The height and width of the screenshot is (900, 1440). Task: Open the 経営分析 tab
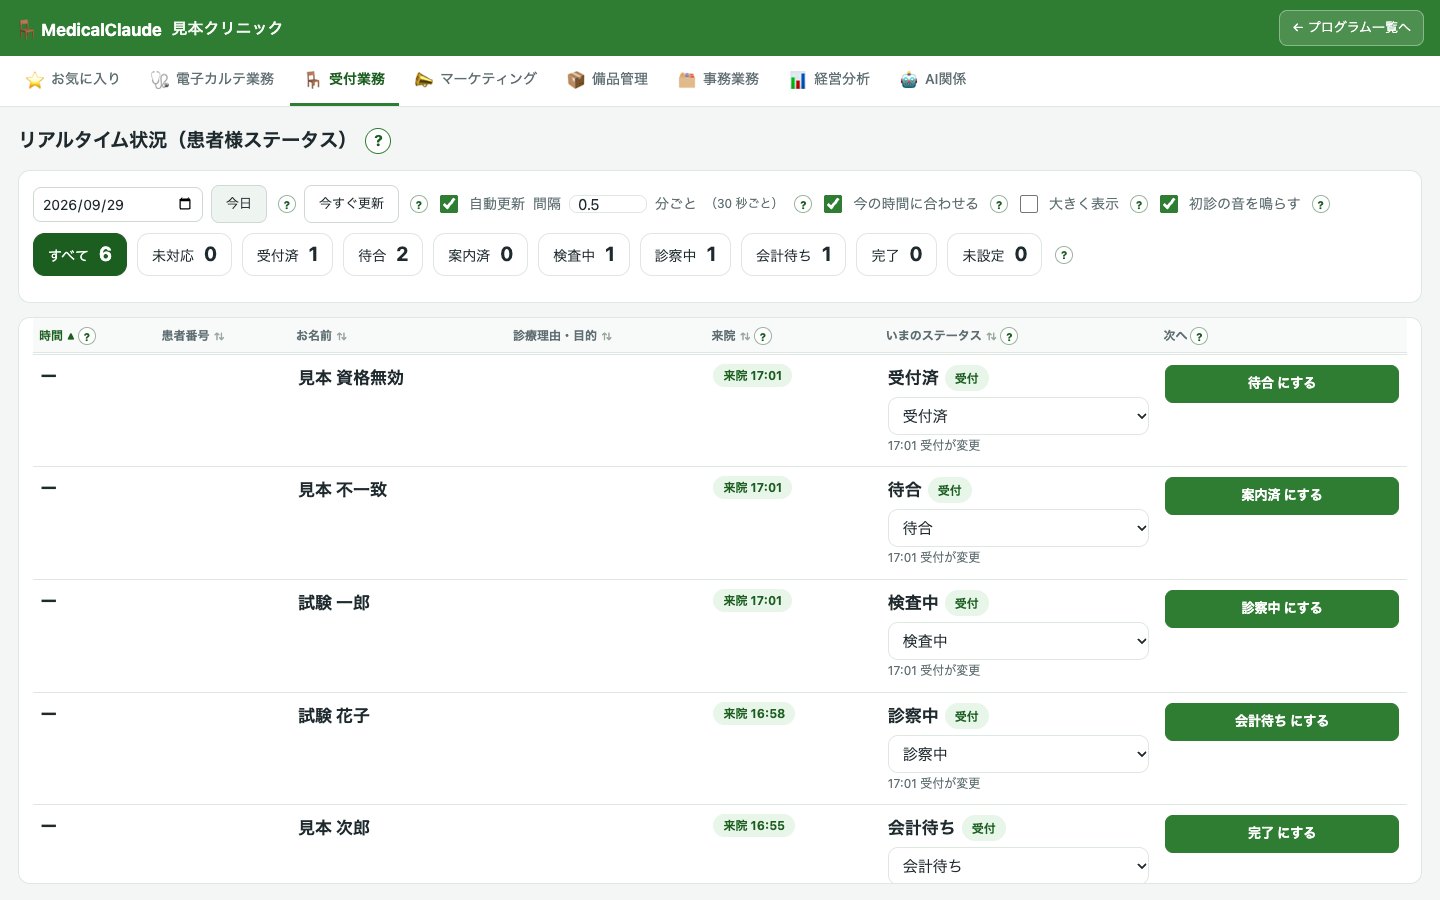coord(829,79)
